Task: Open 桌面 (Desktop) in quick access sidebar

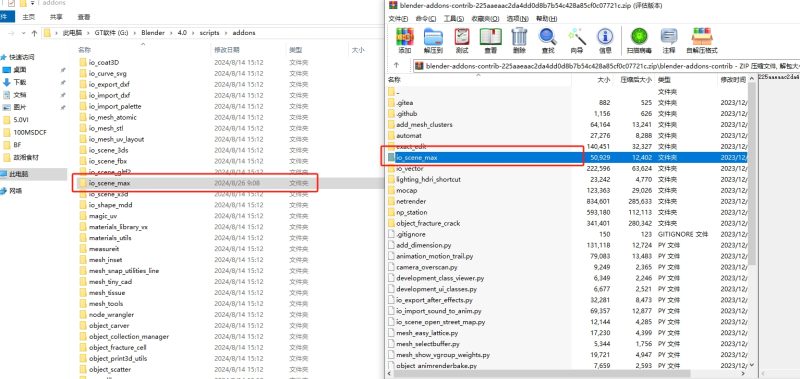Action: pyautogui.click(x=19, y=70)
